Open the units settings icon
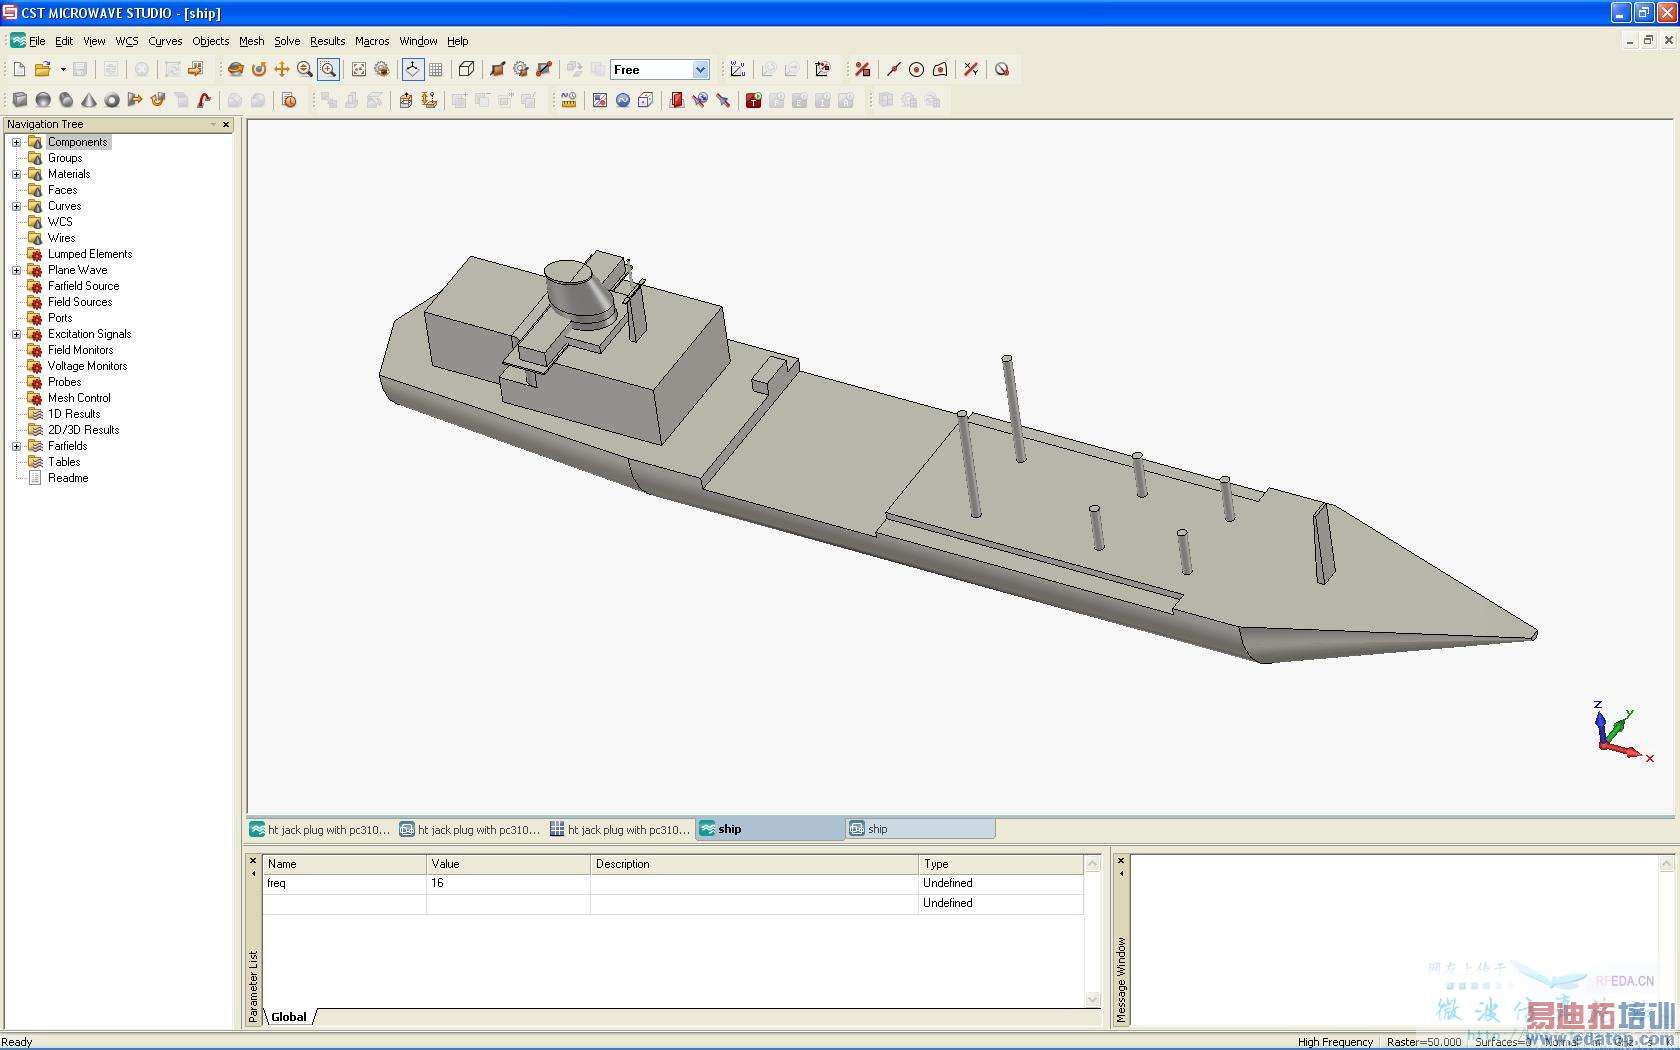Screen dimensions: 1680x1050 click(x=568, y=100)
